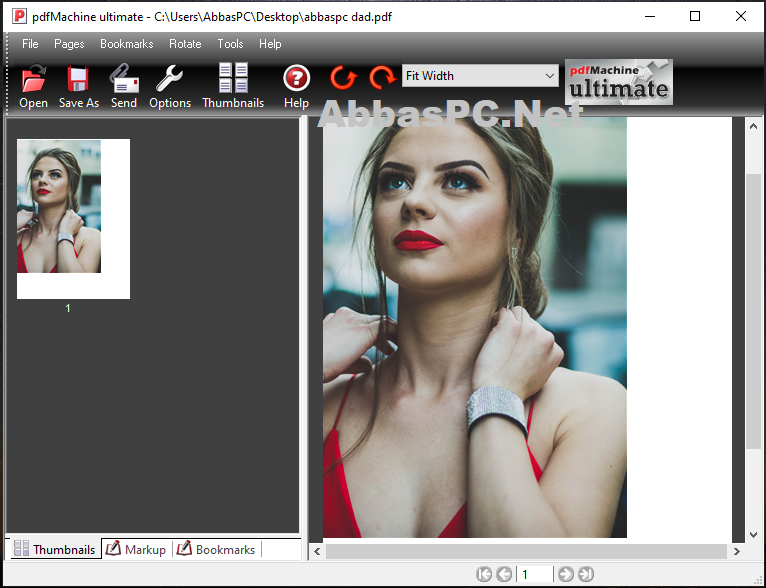Viewport: 766px width, 588px height.
Task: Open the Fit Width zoom dropdown
Action: (x=480, y=76)
